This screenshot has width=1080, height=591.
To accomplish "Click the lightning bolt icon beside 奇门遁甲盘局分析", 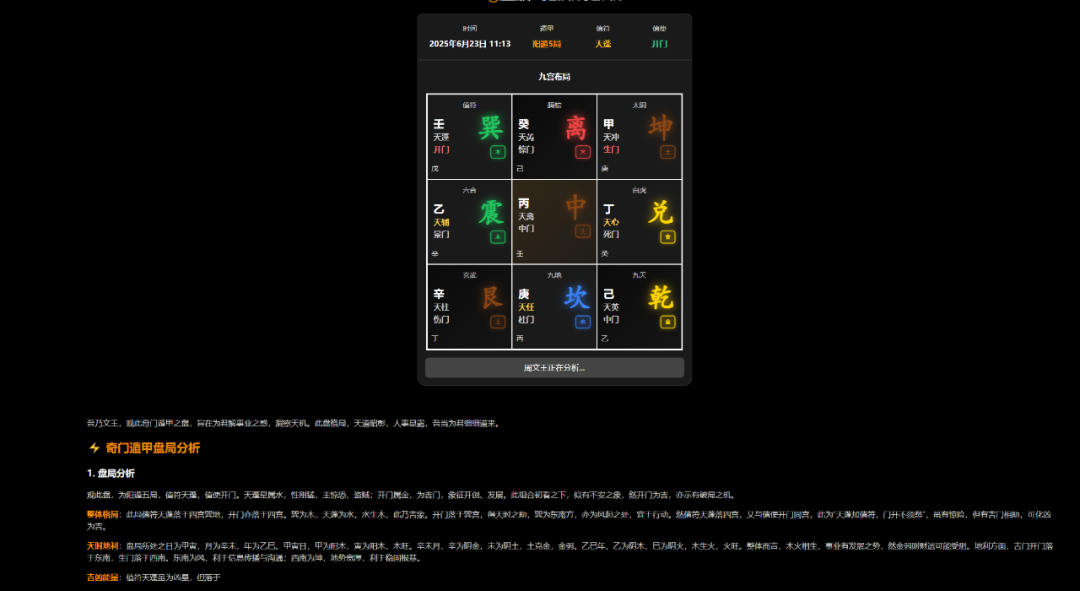I will (x=94, y=448).
